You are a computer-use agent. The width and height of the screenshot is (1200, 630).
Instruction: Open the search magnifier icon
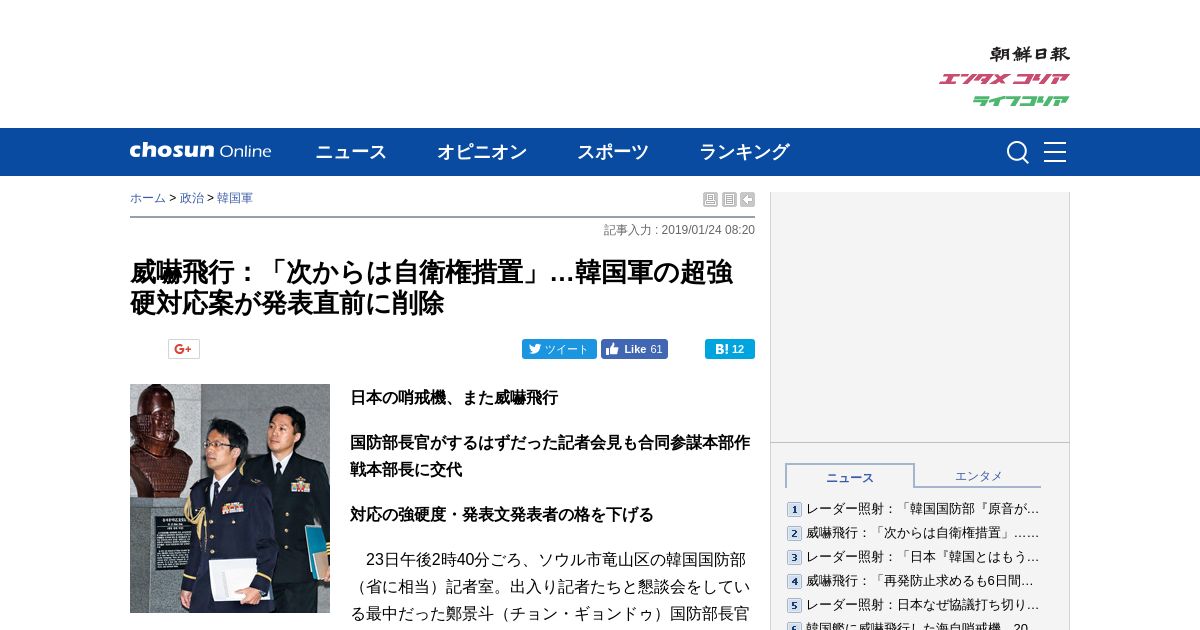(1017, 152)
